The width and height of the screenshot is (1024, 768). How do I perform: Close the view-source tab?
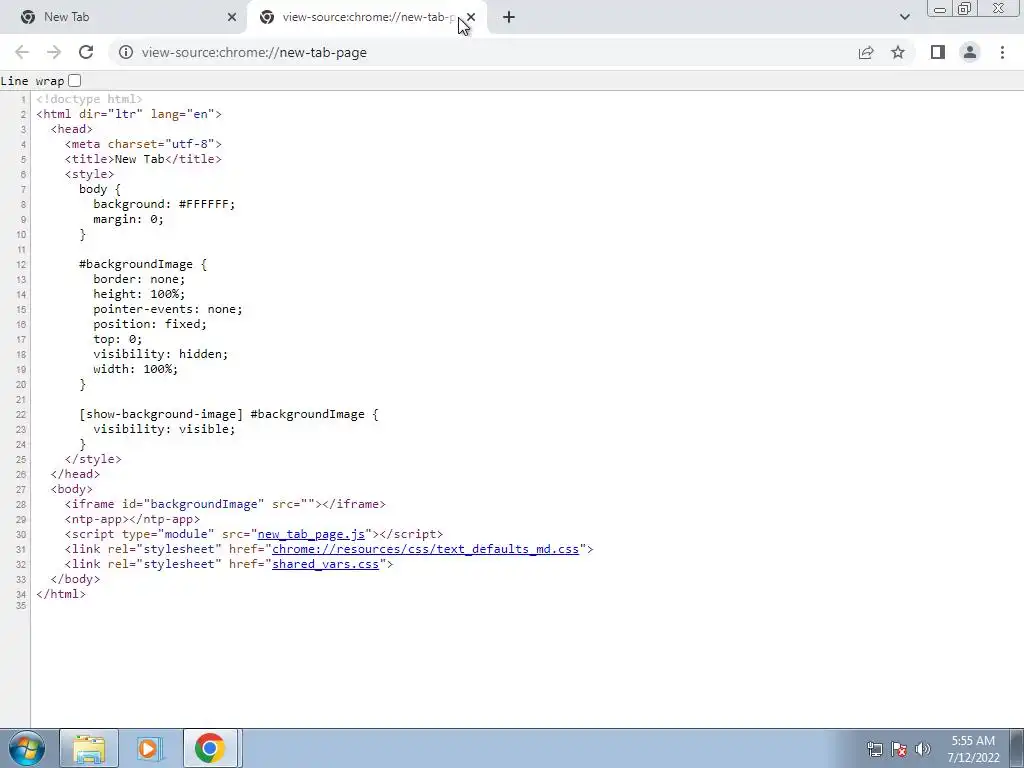coord(471,17)
